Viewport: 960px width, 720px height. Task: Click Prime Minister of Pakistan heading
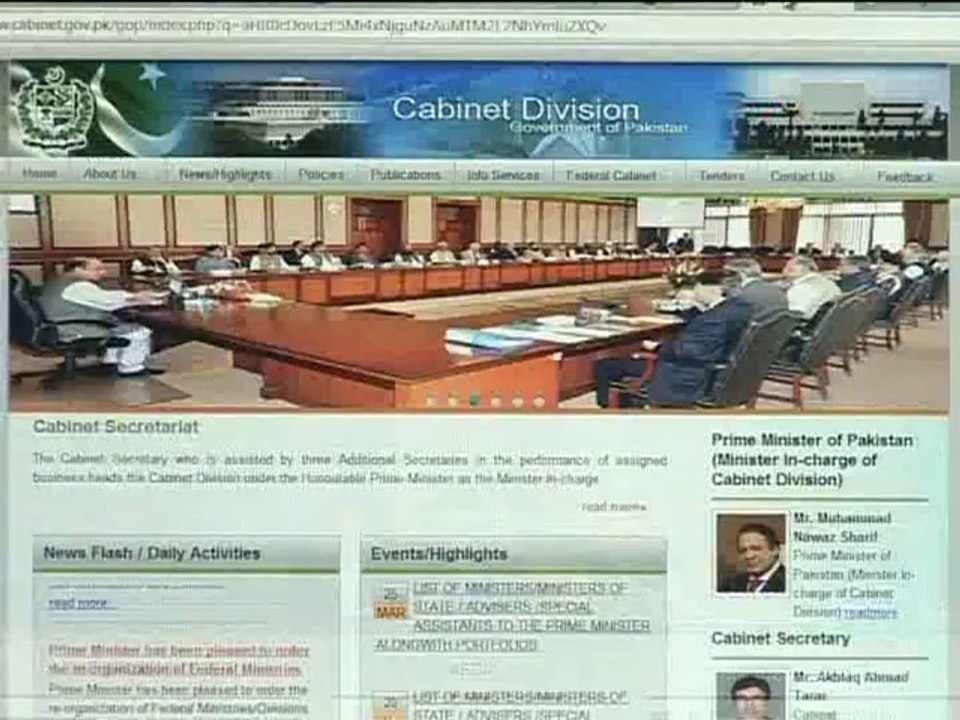[x=812, y=460]
